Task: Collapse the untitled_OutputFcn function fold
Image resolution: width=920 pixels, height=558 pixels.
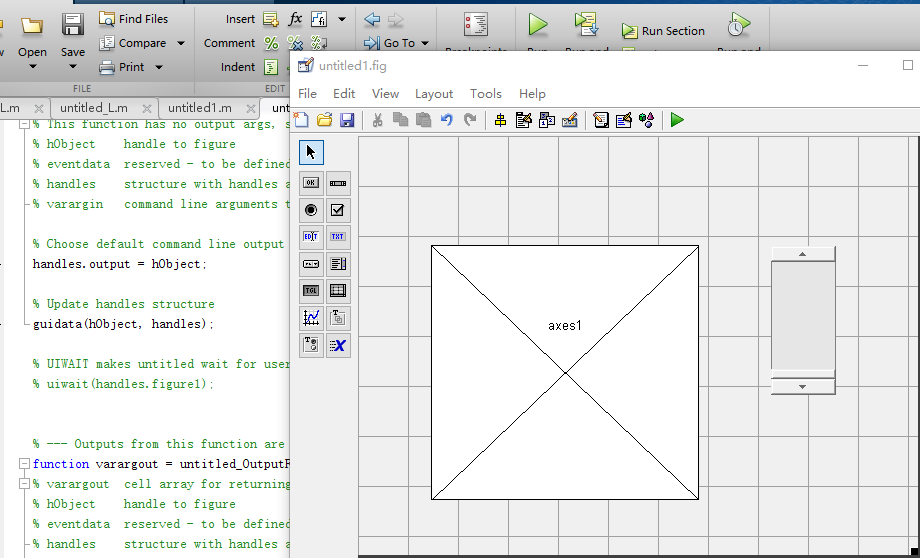Action: pyautogui.click(x=24, y=464)
